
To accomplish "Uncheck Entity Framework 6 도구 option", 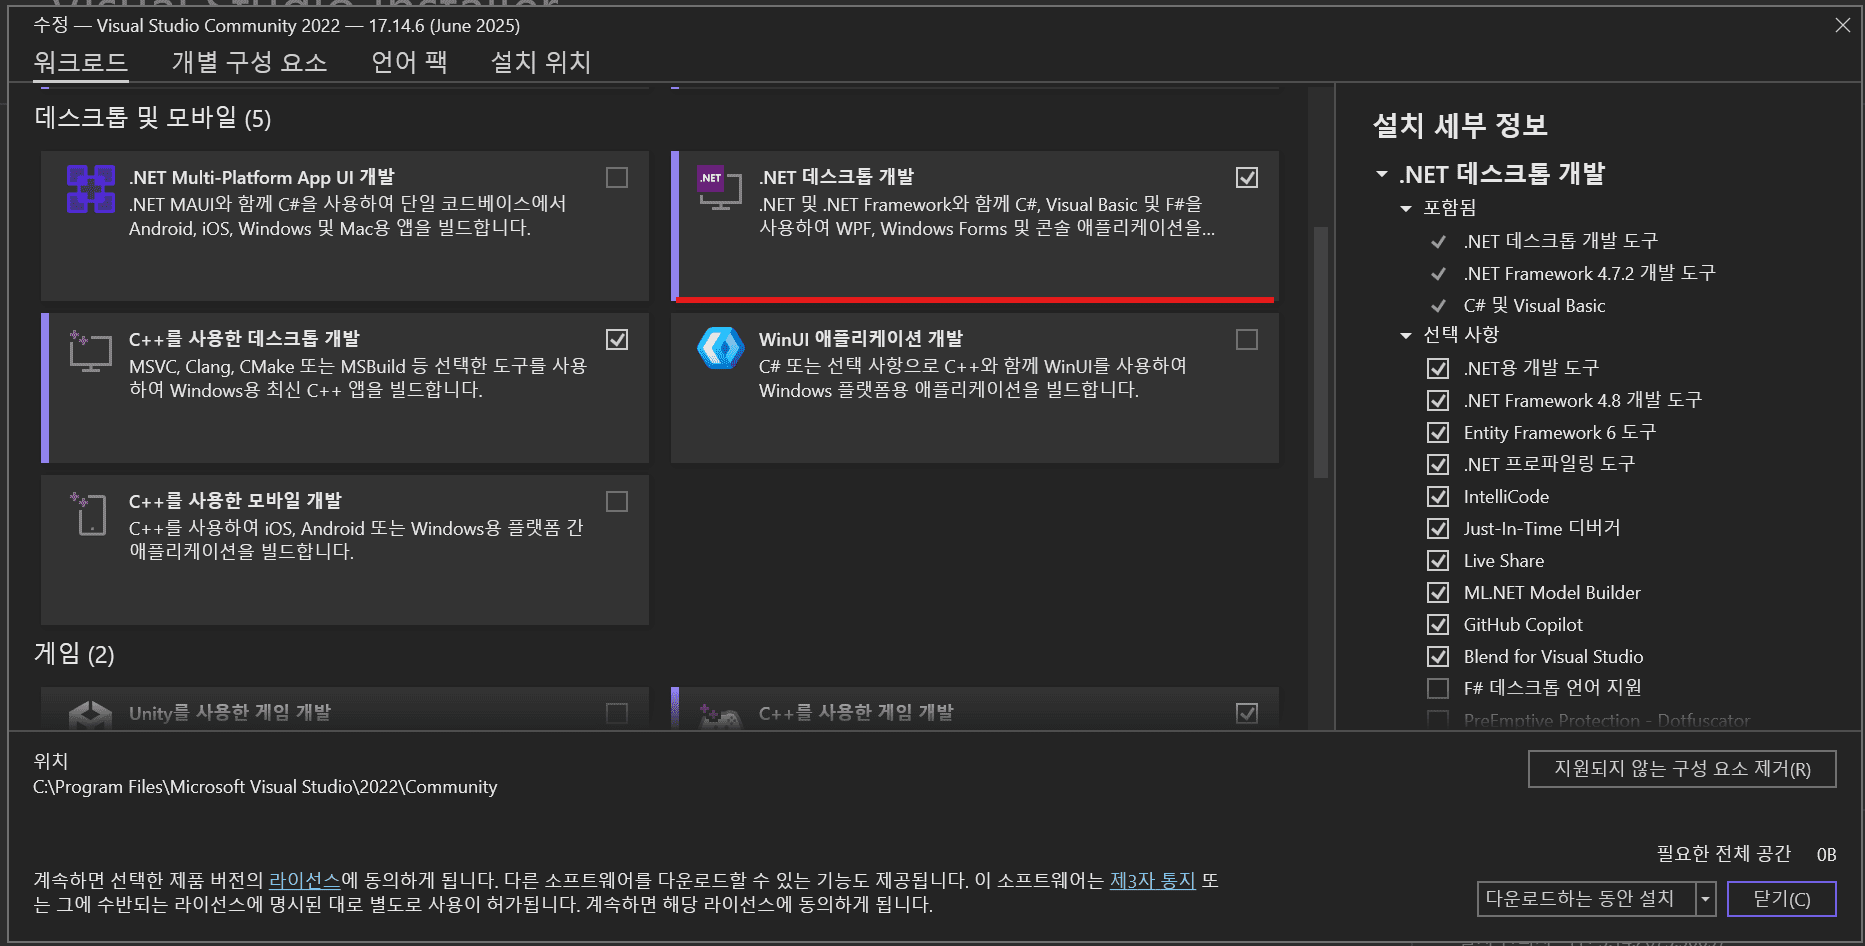I will click(1438, 432).
